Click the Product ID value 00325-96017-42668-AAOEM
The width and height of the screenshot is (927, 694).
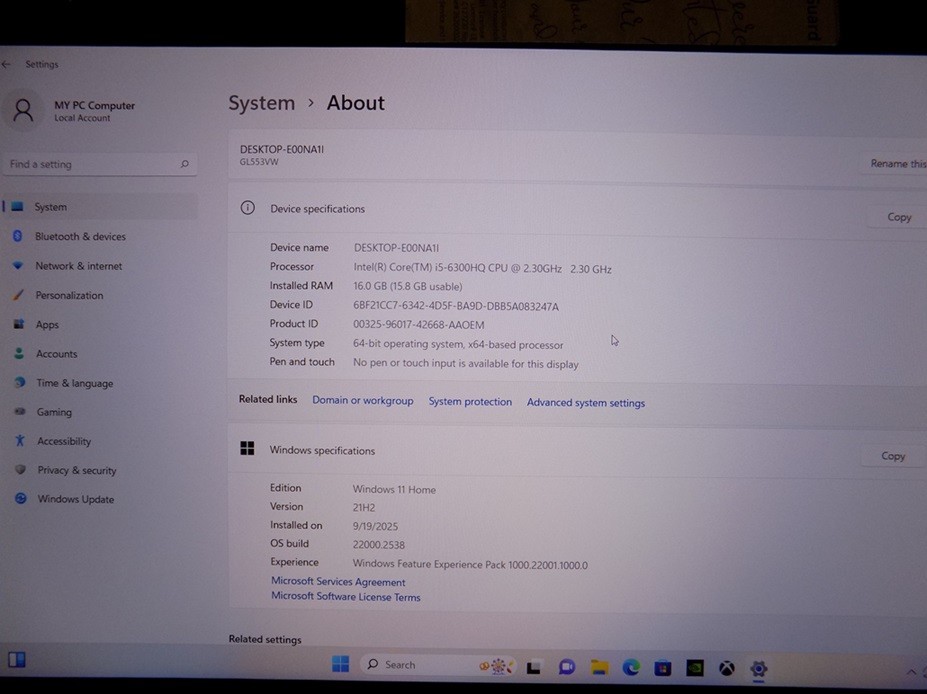(x=419, y=325)
